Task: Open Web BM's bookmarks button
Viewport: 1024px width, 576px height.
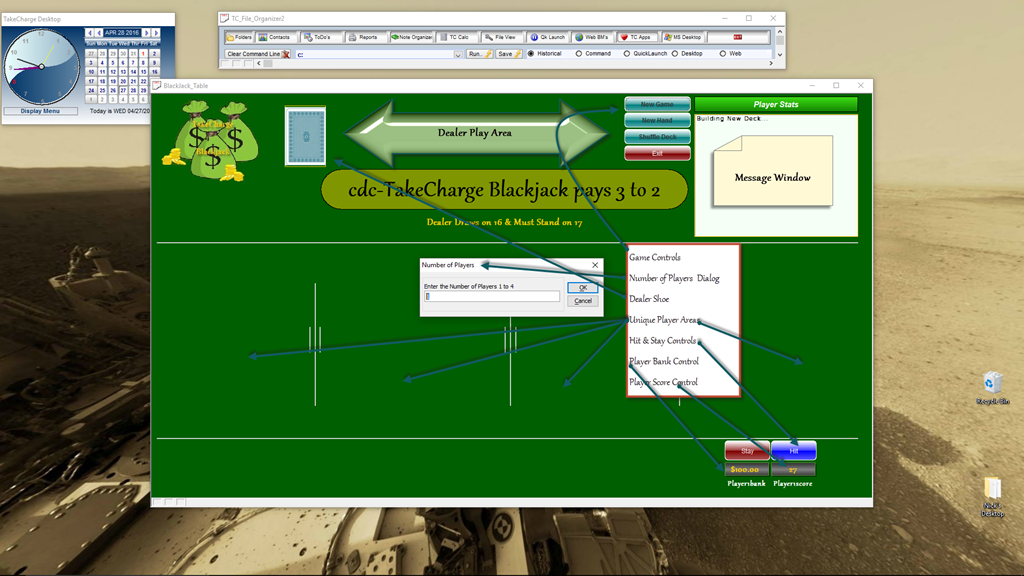Action: (591, 37)
